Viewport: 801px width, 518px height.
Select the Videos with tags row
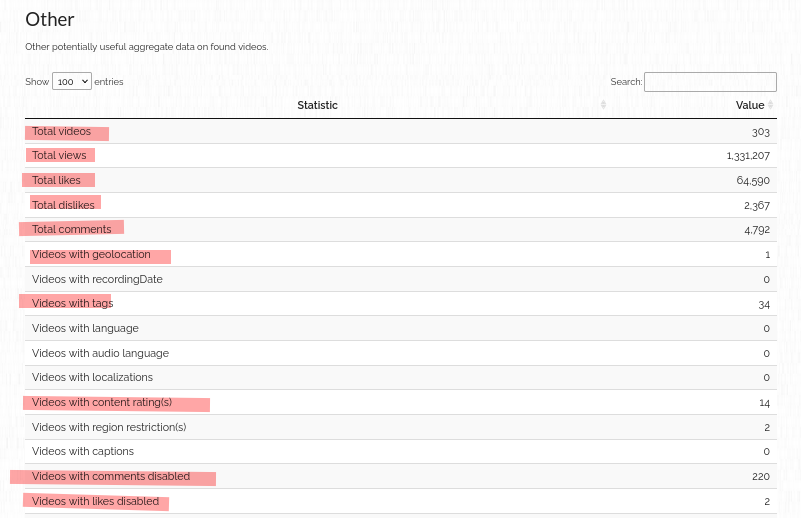(72, 304)
